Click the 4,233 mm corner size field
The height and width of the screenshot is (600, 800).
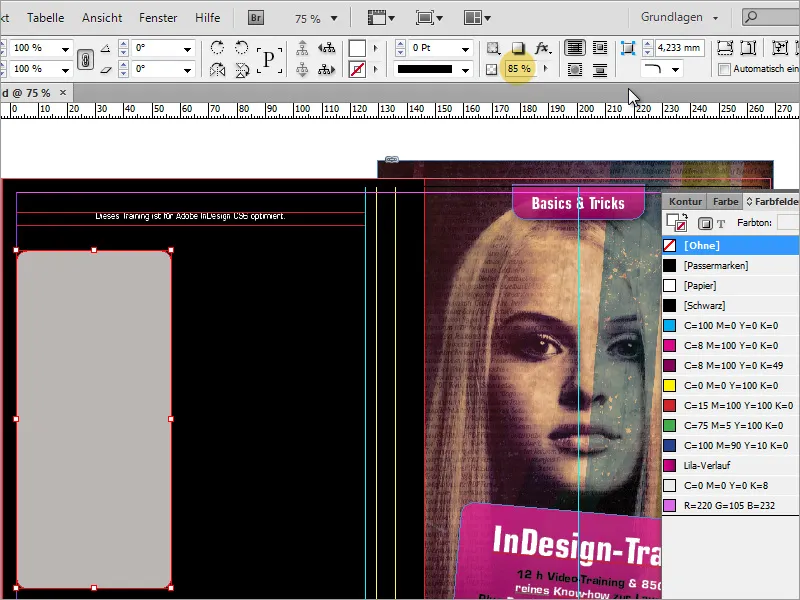click(x=679, y=48)
